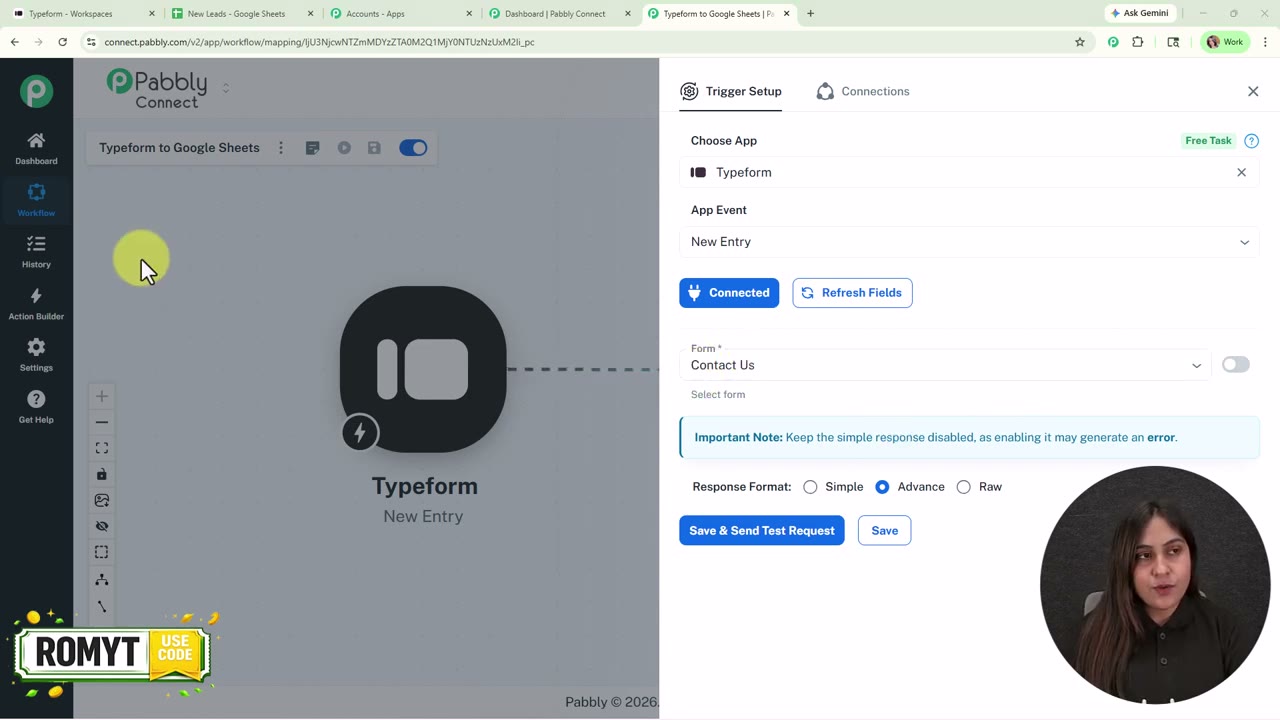Click the green Pabbly logo in sidebar

click(36, 91)
